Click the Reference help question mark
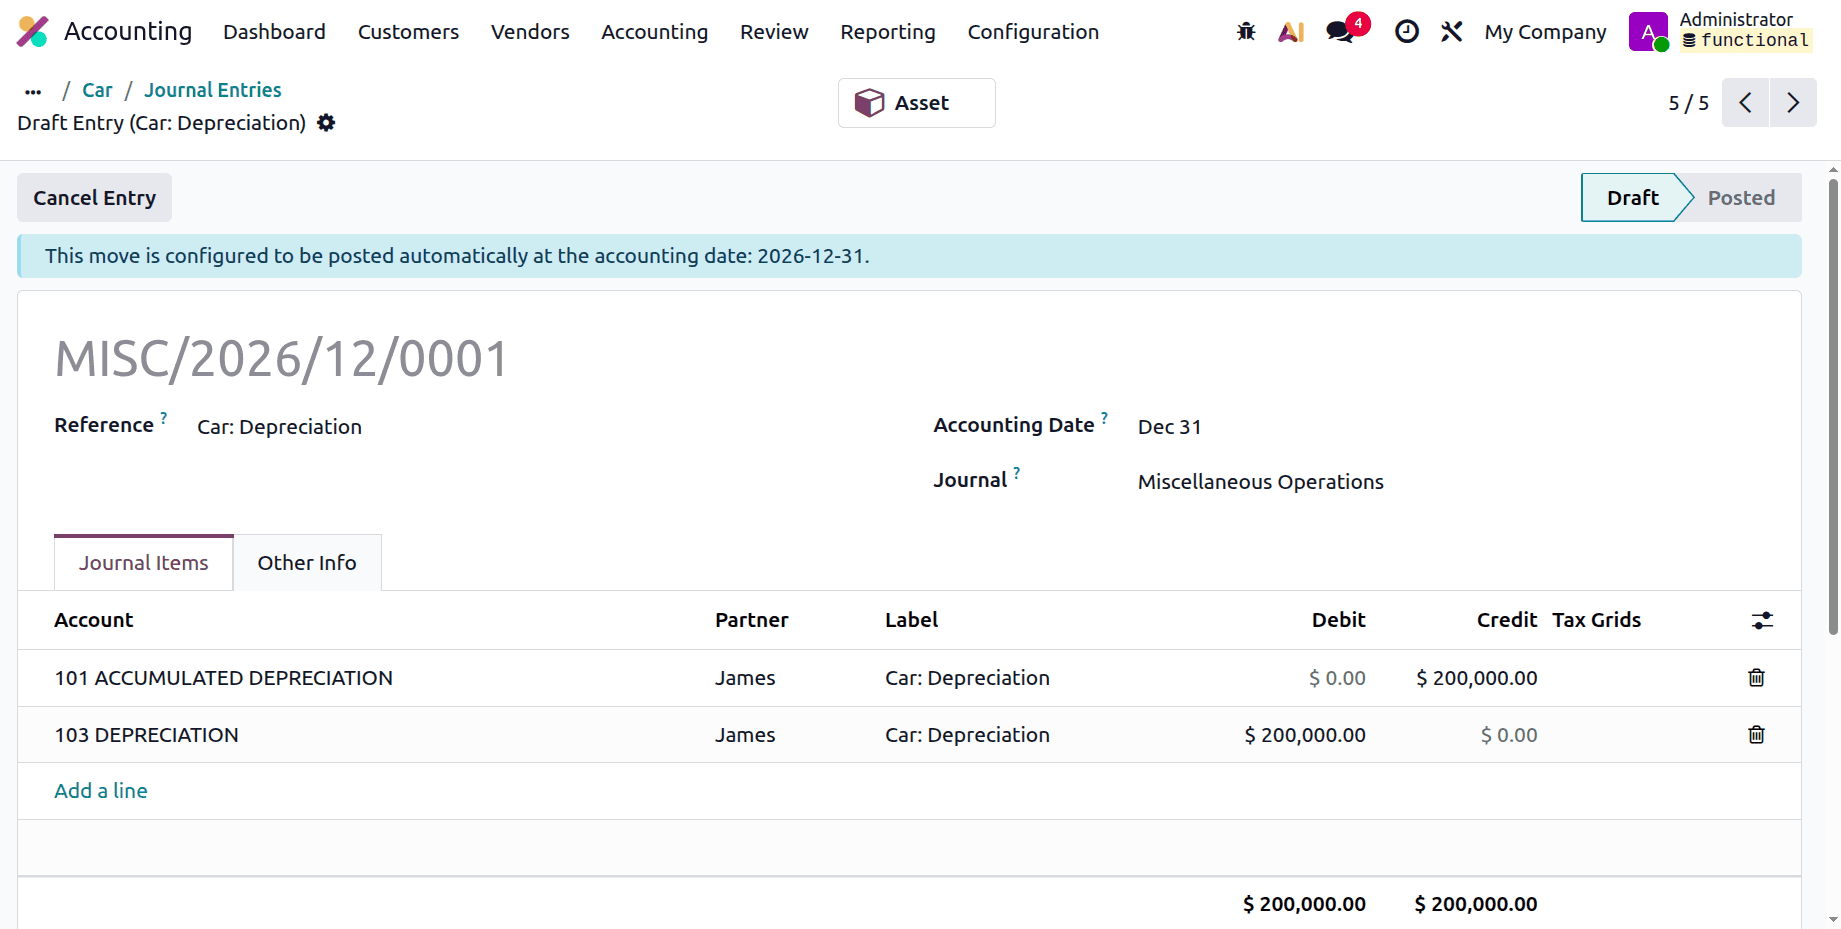This screenshot has width=1841, height=929. [x=164, y=417]
